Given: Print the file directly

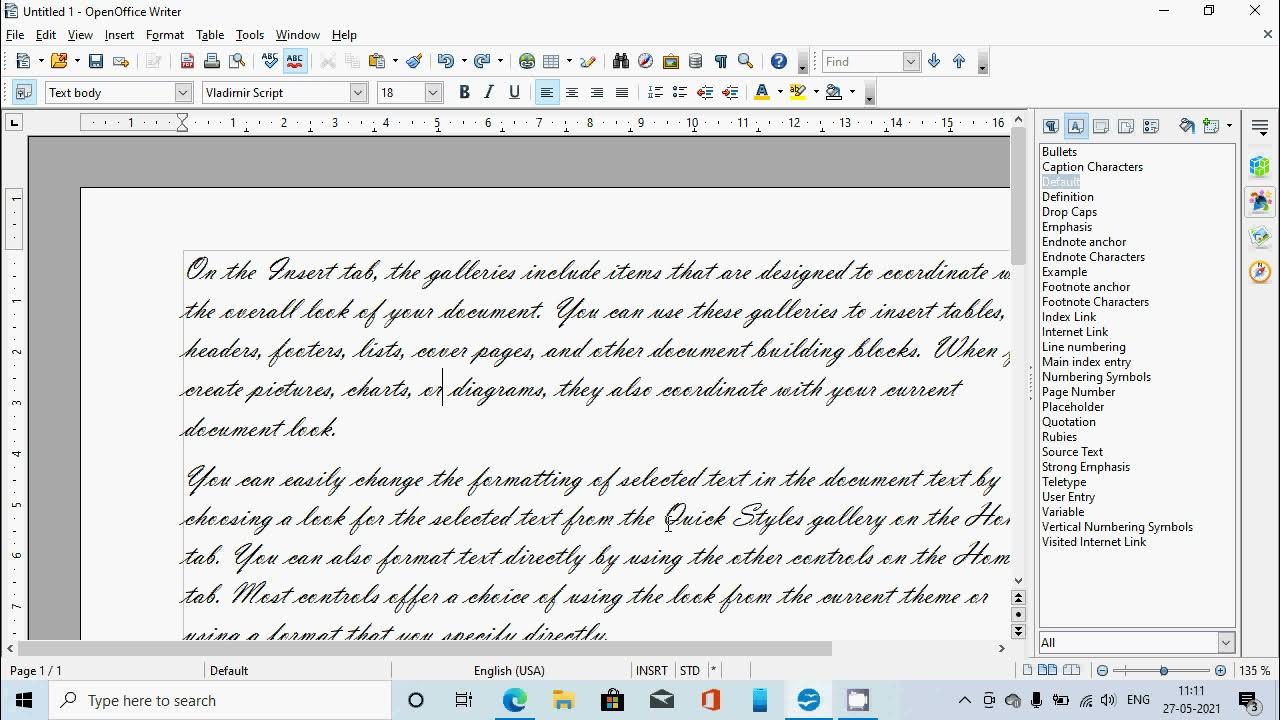Looking at the screenshot, I should coord(212,61).
